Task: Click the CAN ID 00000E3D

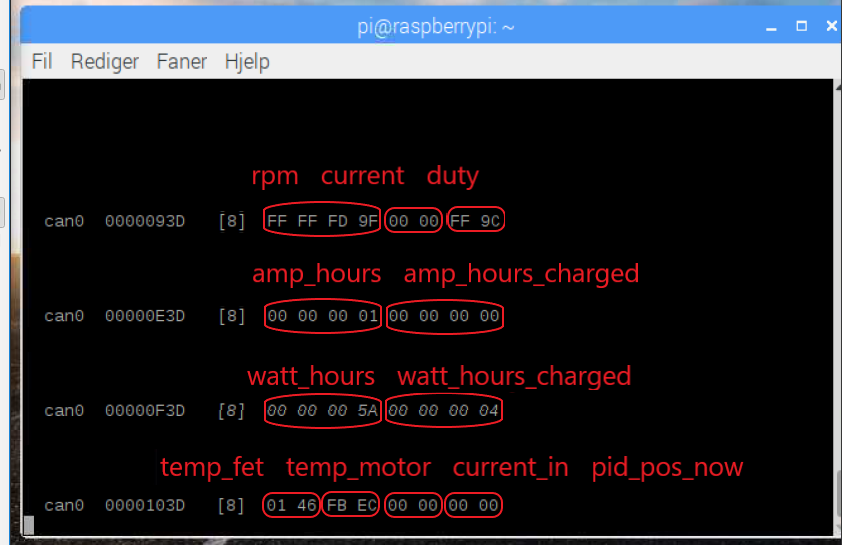Action: [x=145, y=316]
